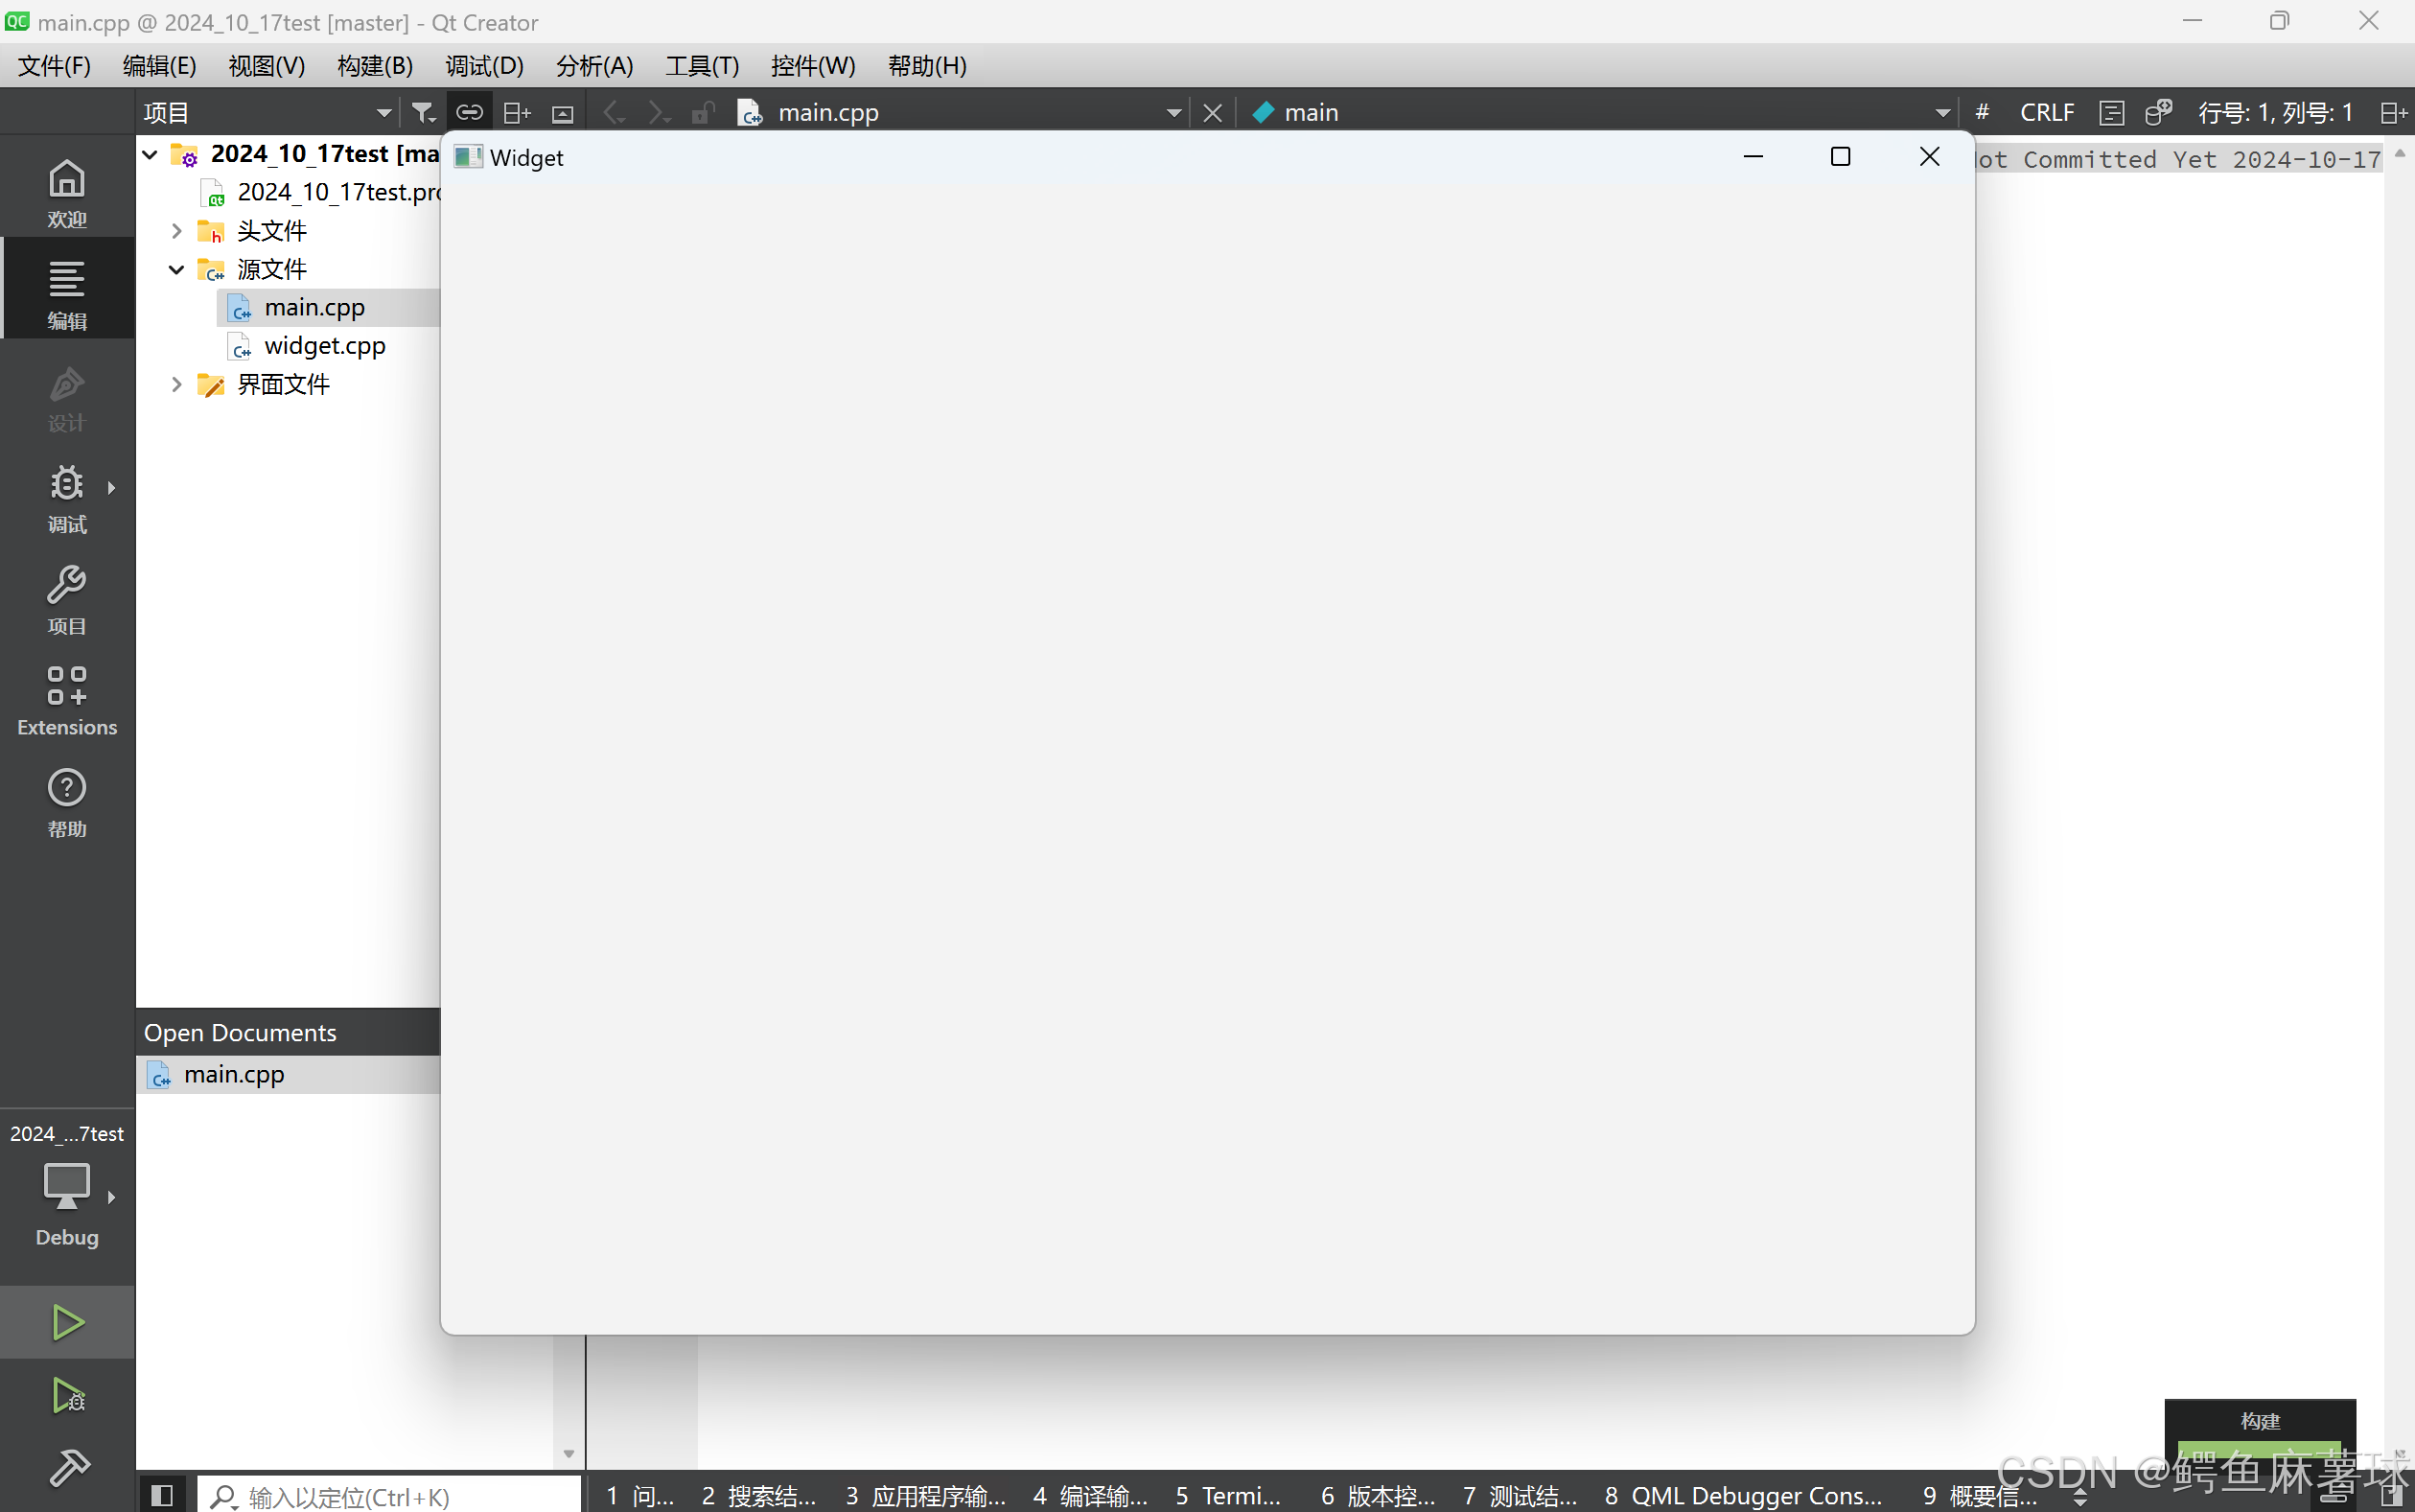Open the 文件(F) menu
2415x1512 pixels.
(55, 66)
